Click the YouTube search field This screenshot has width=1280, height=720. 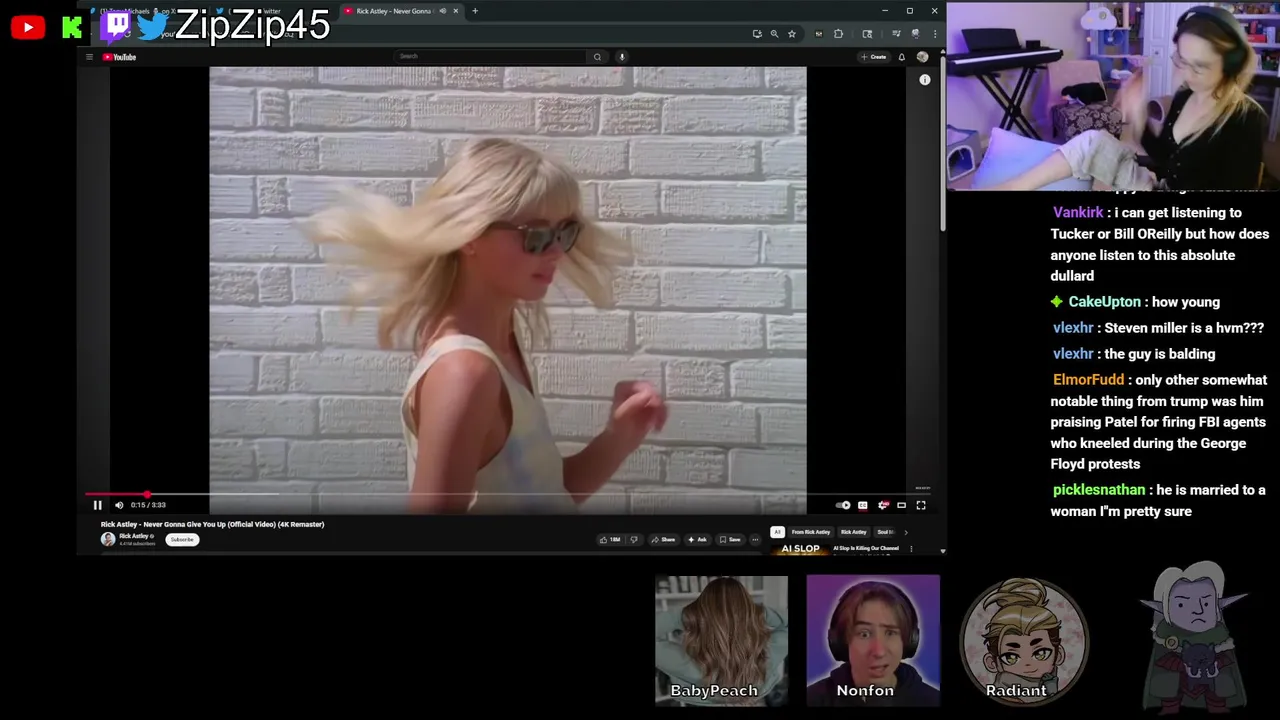click(490, 56)
